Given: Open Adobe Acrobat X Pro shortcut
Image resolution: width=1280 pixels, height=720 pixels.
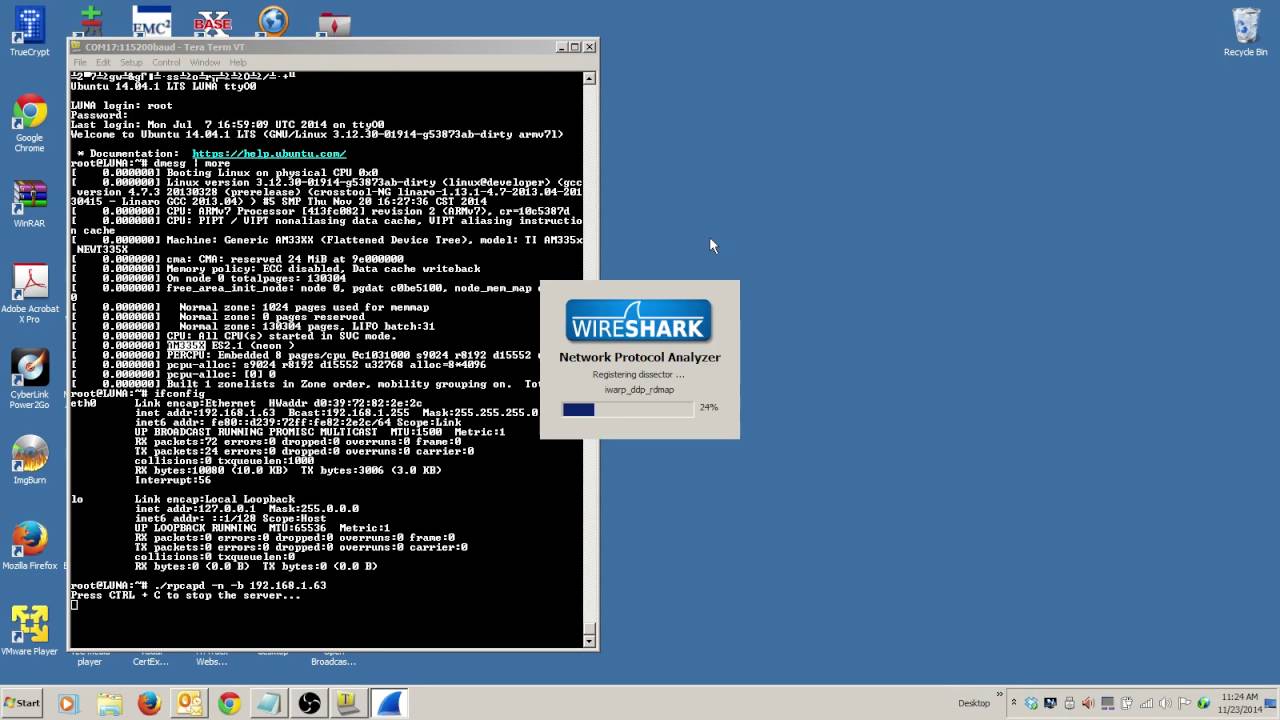Looking at the screenshot, I should [29, 292].
